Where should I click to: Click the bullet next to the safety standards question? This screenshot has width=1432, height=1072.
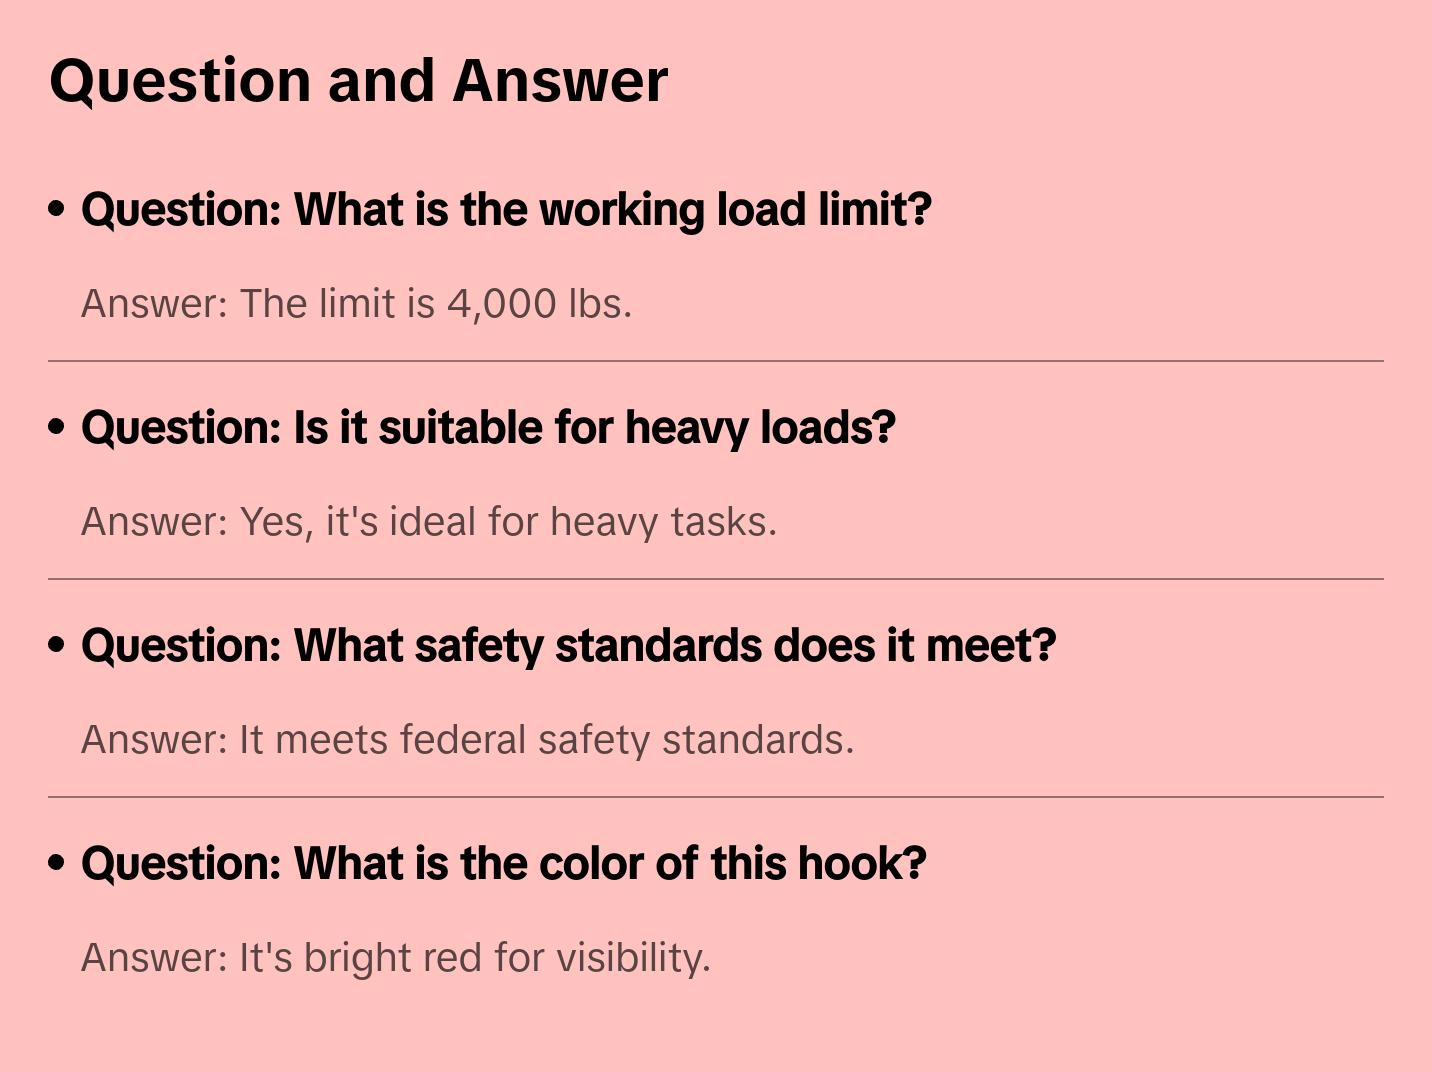pyautogui.click(x=57, y=645)
